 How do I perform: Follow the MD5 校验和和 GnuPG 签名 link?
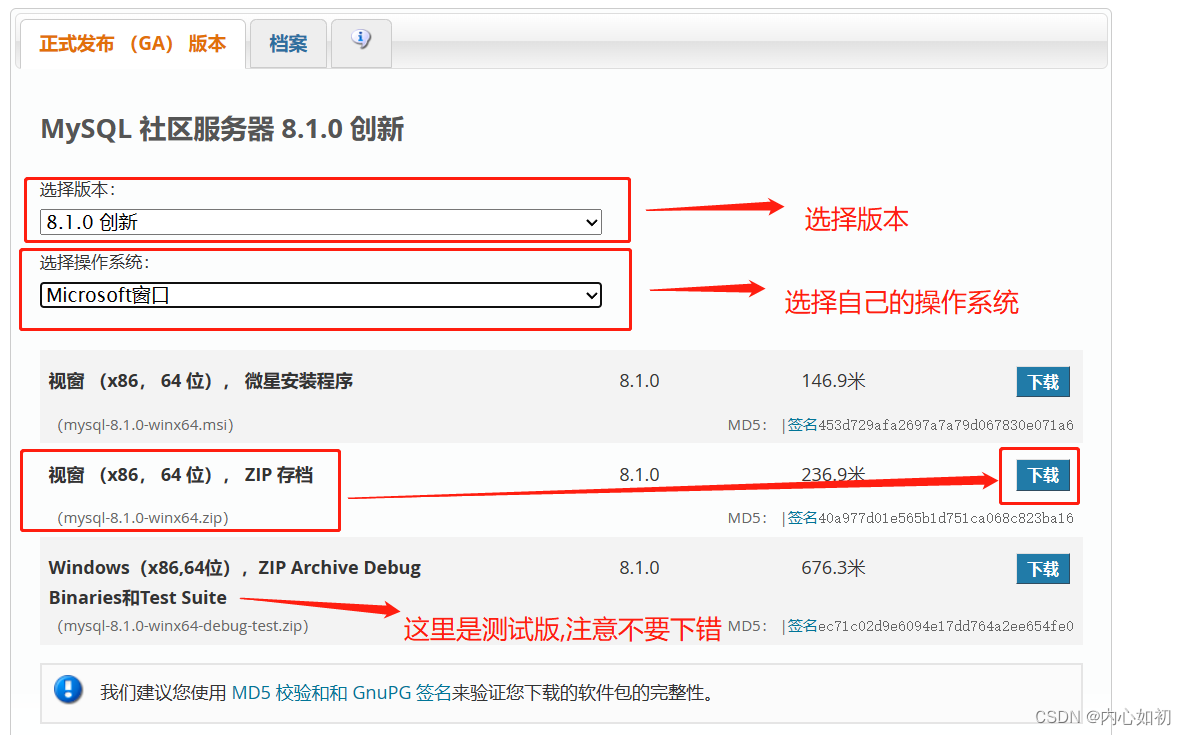(341, 693)
